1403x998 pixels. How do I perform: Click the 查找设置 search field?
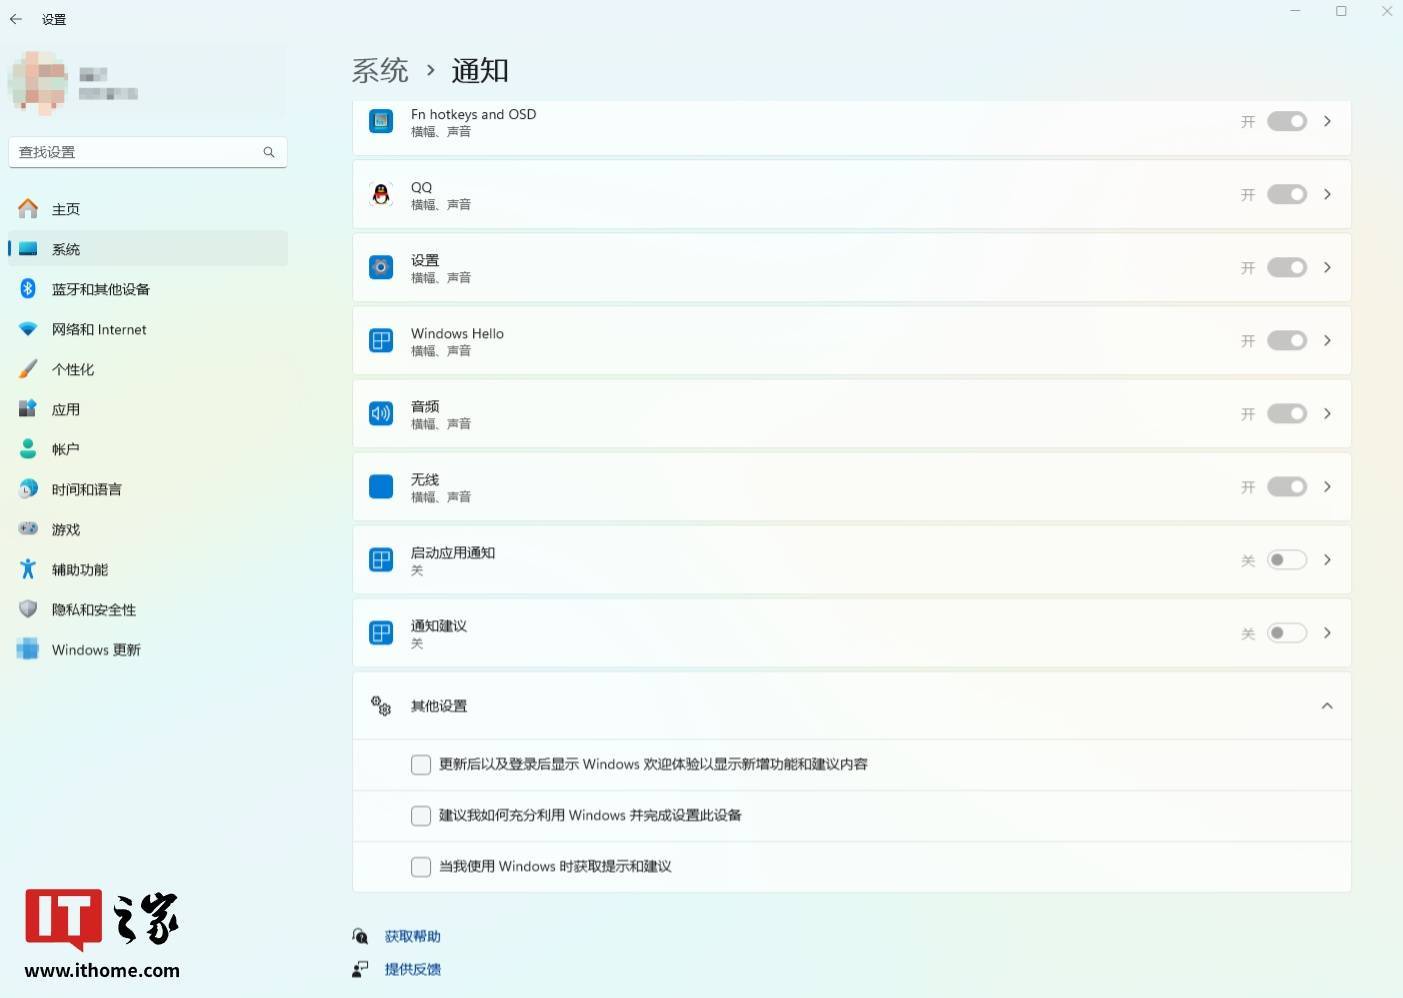pos(135,152)
